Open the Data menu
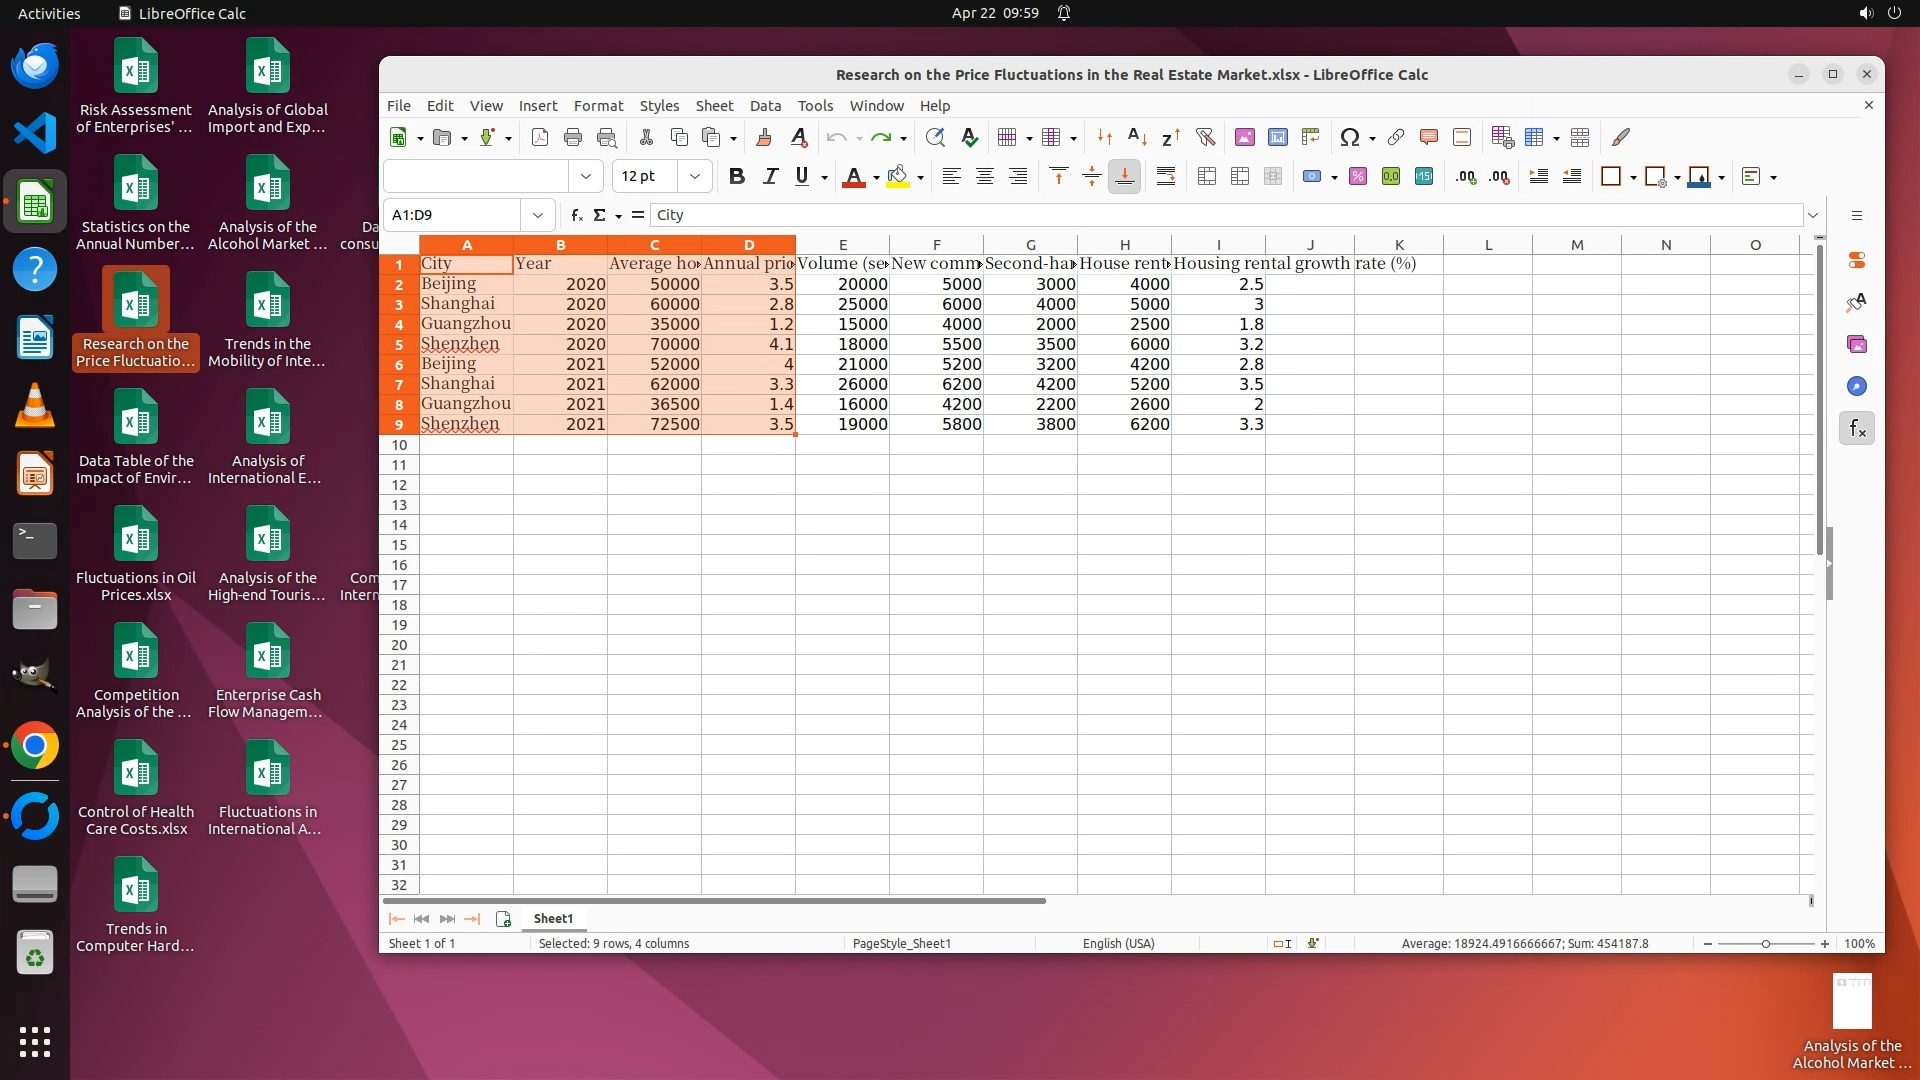 [x=765, y=106]
